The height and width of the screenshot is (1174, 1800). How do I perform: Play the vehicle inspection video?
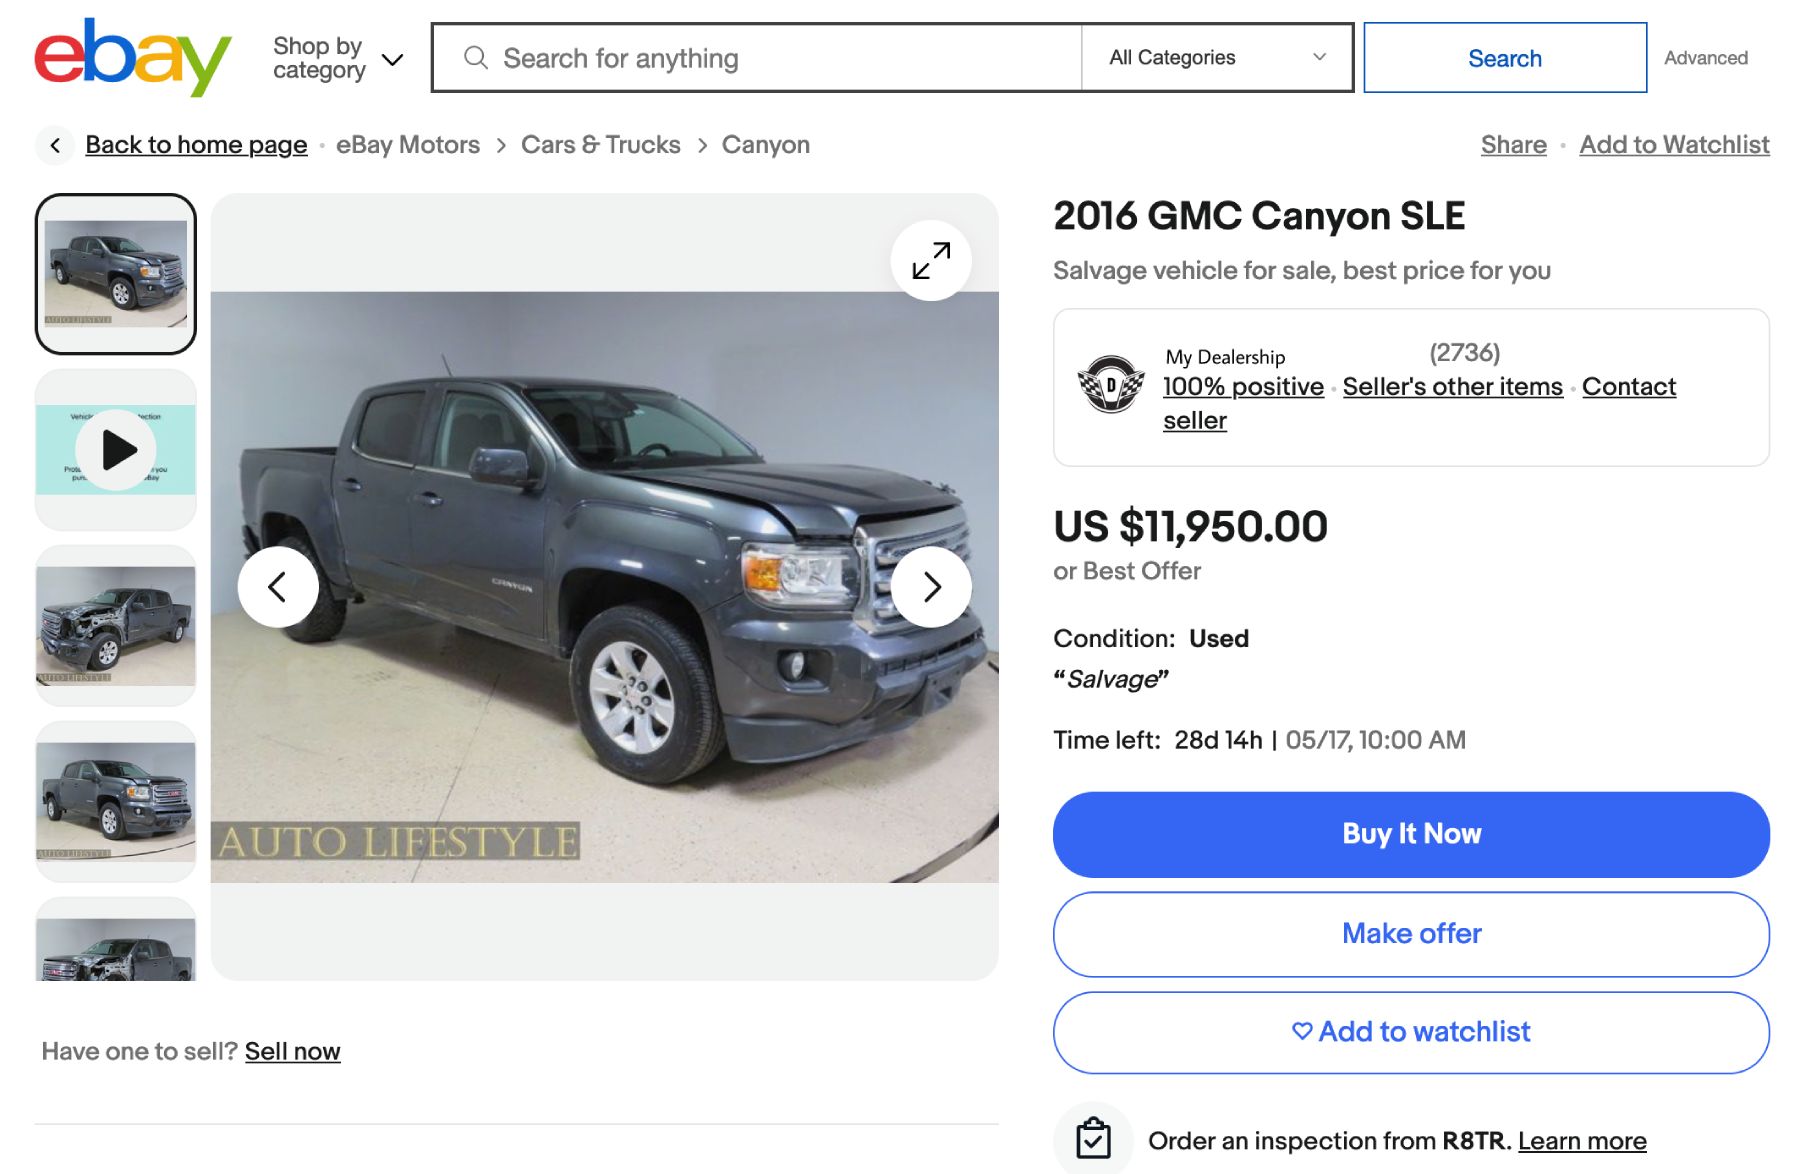coord(115,450)
